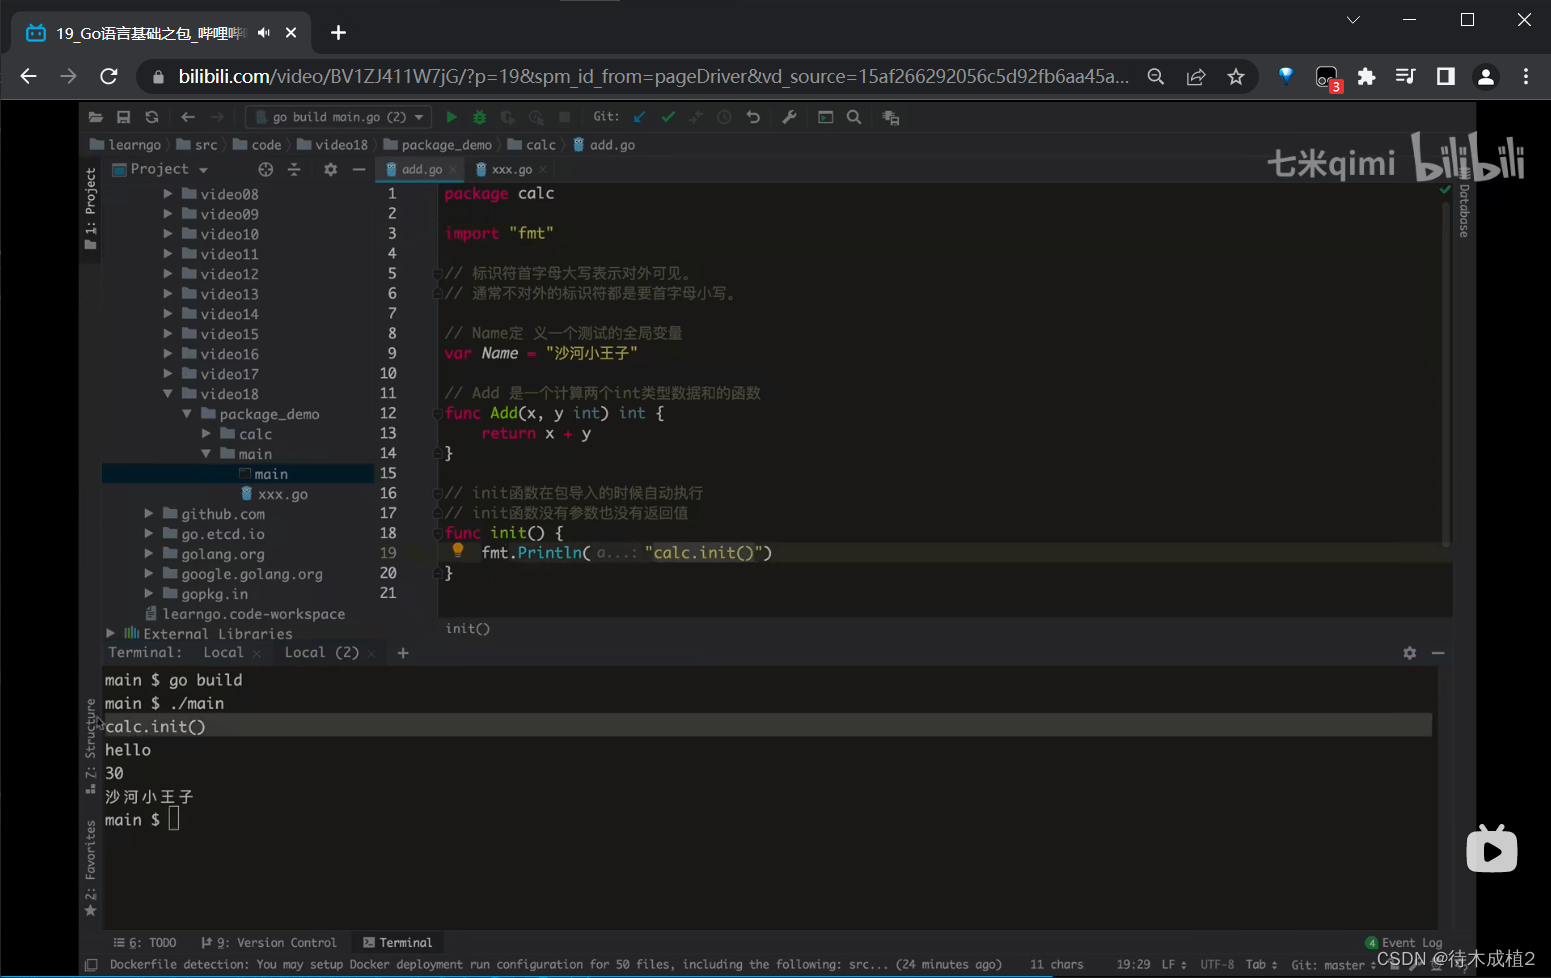Hide the Terminal panel with its minus icon
Viewport: 1551px width, 978px height.
click(x=1438, y=653)
